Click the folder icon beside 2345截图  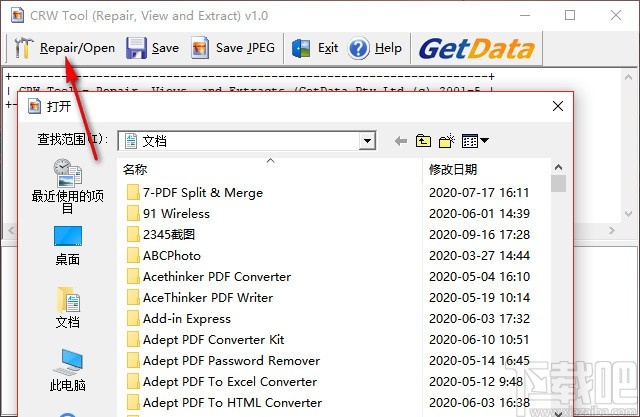tap(133, 234)
